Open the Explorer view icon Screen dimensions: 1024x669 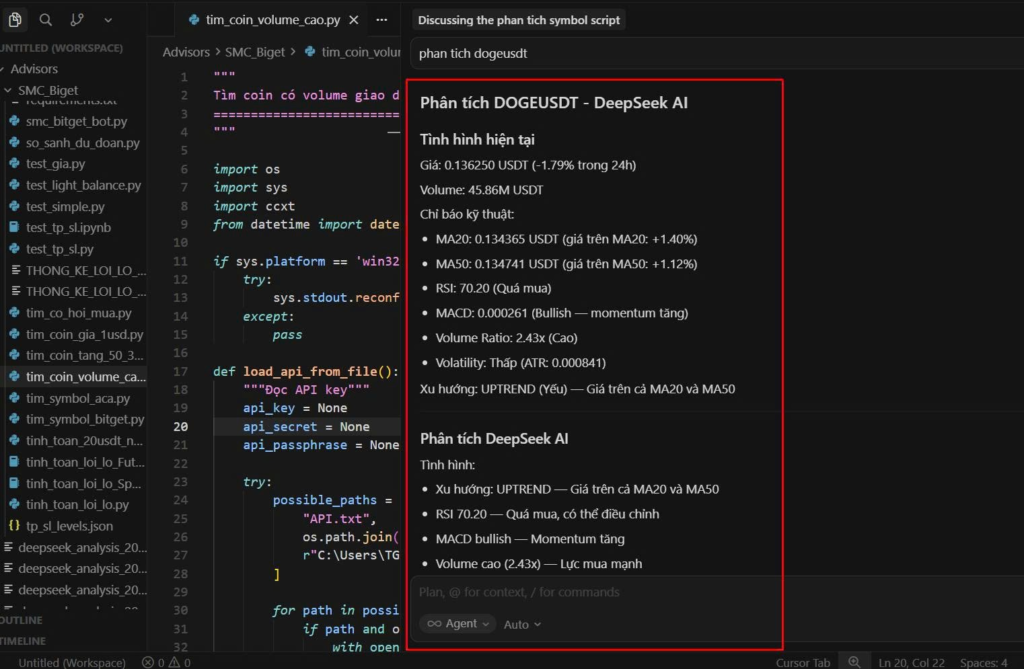tap(15, 20)
